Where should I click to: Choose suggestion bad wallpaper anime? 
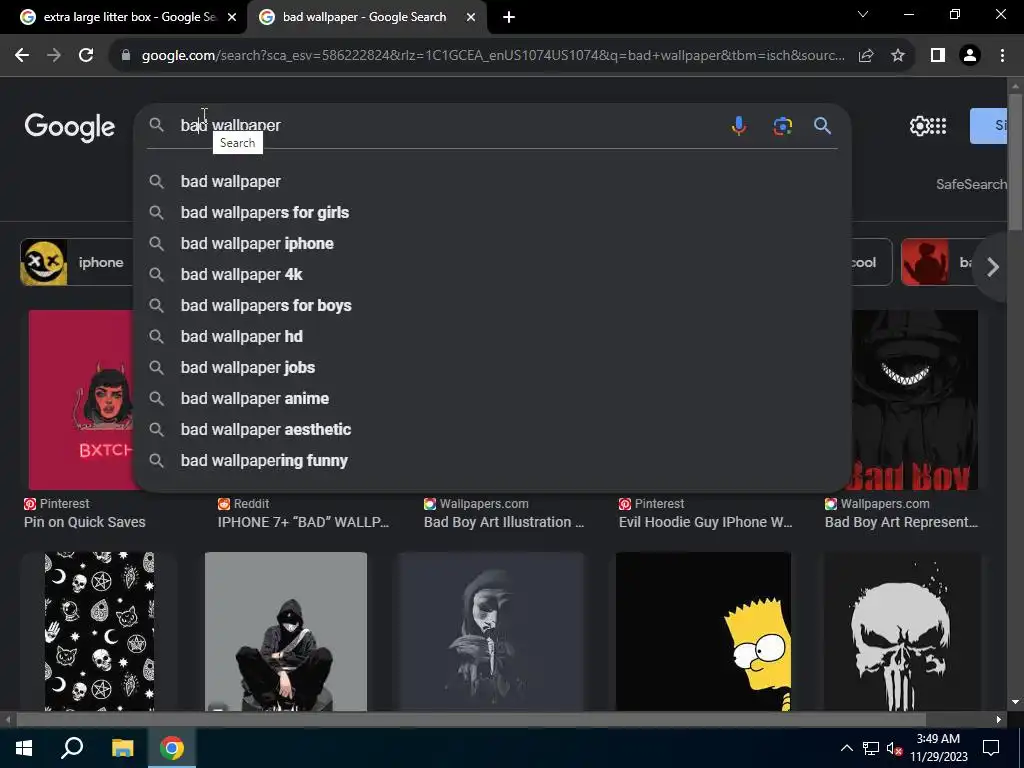[492, 398]
